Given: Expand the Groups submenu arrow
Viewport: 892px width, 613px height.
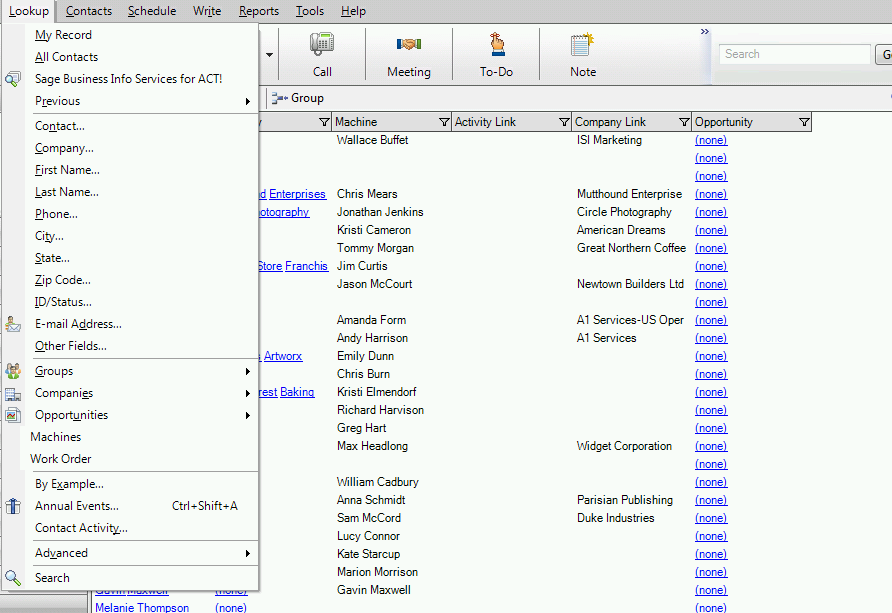Looking at the screenshot, I should [x=247, y=371].
